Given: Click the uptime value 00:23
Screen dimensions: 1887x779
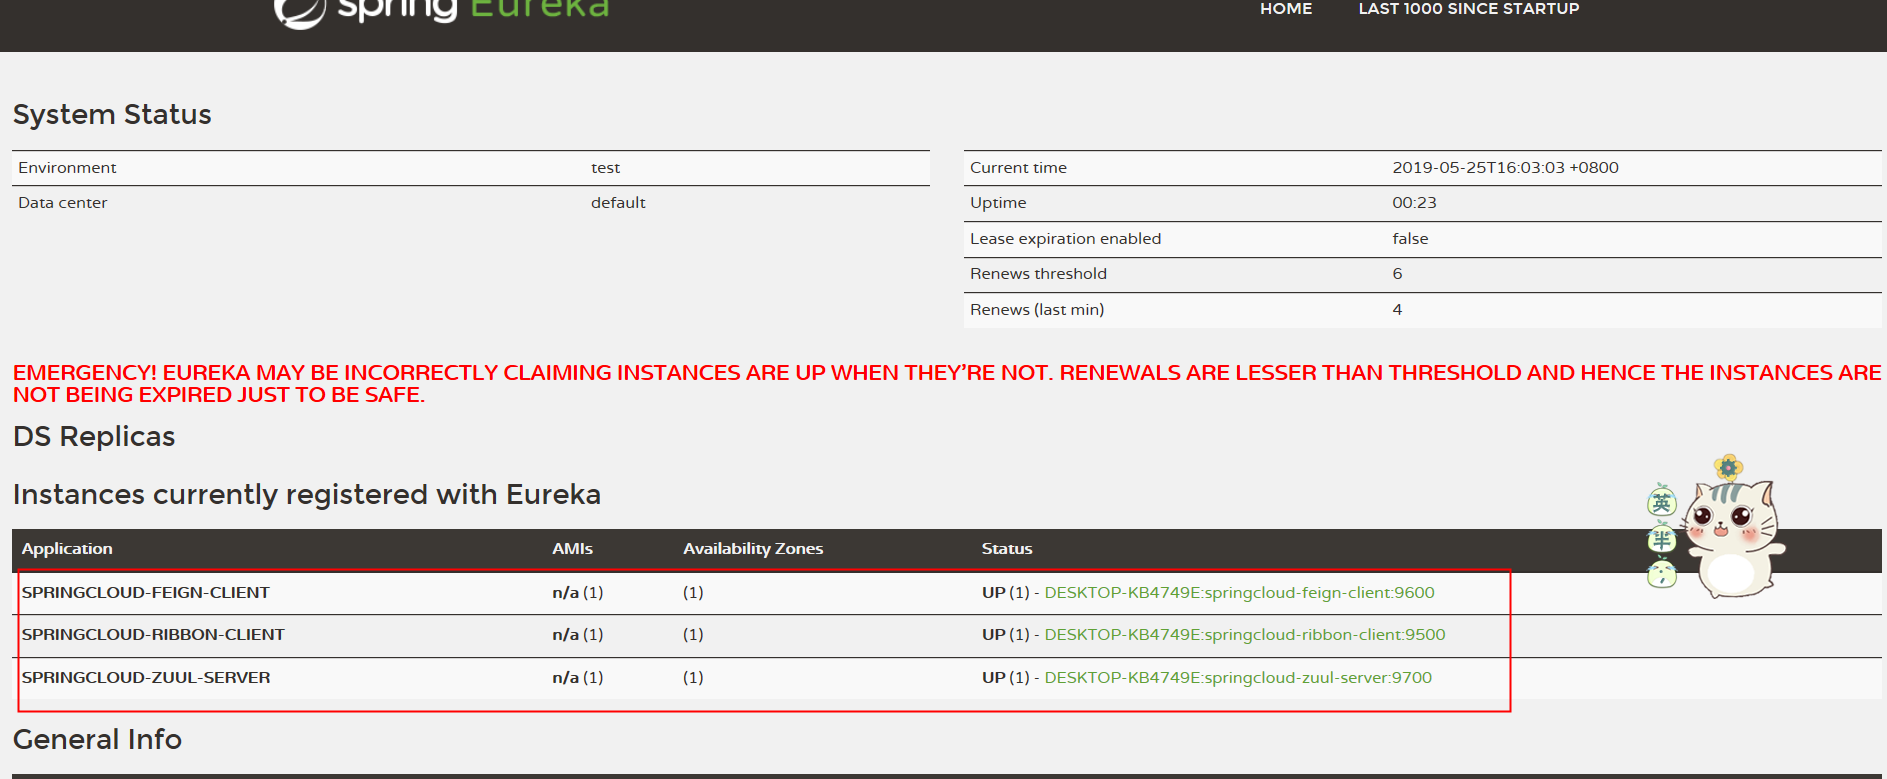Looking at the screenshot, I should [1414, 203].
